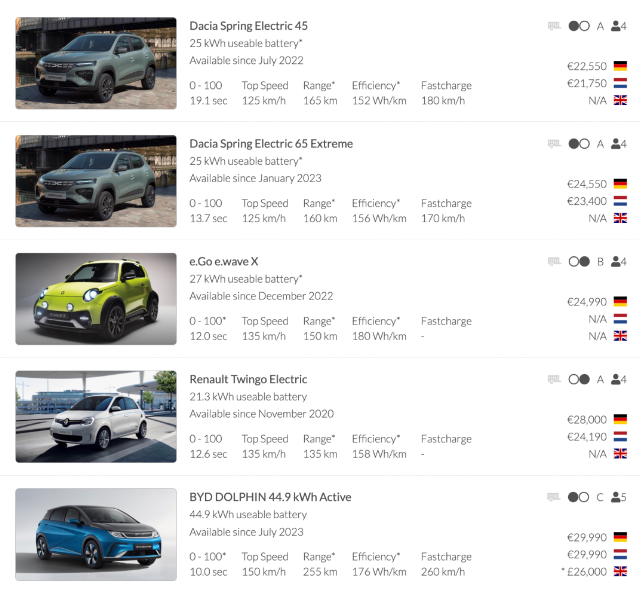Open Dacia Spring Electric 65 Extreme link

point(271,144)
